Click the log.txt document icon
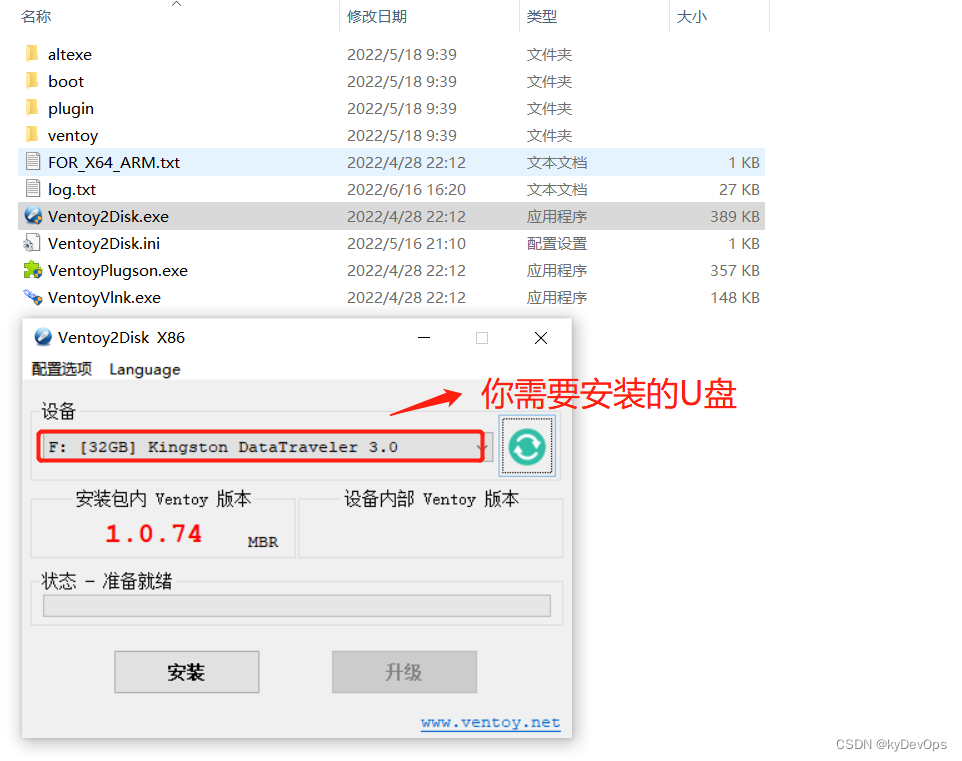The width and height of the screenshot is (962, 761). pos(32,189)
